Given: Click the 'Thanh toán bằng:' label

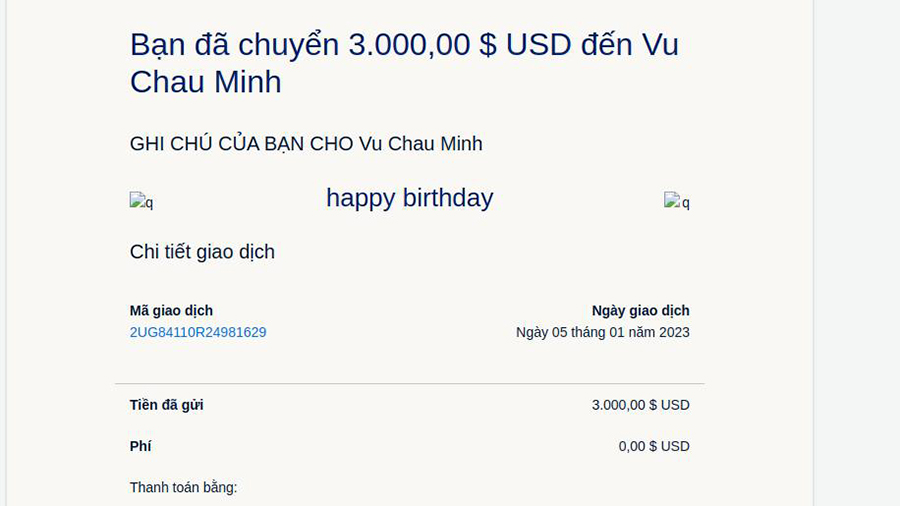Looking at the screenshot, I should [x=183, y=488].
